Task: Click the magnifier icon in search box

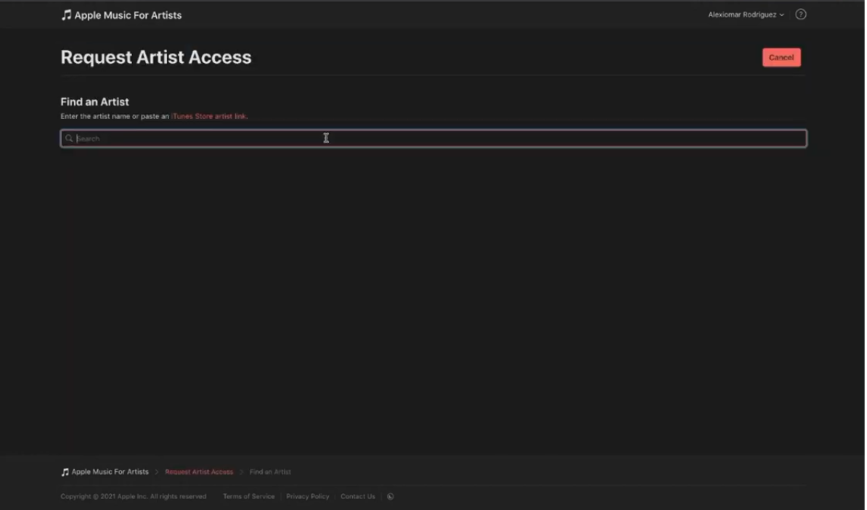Action: click(x=69, y=138)
